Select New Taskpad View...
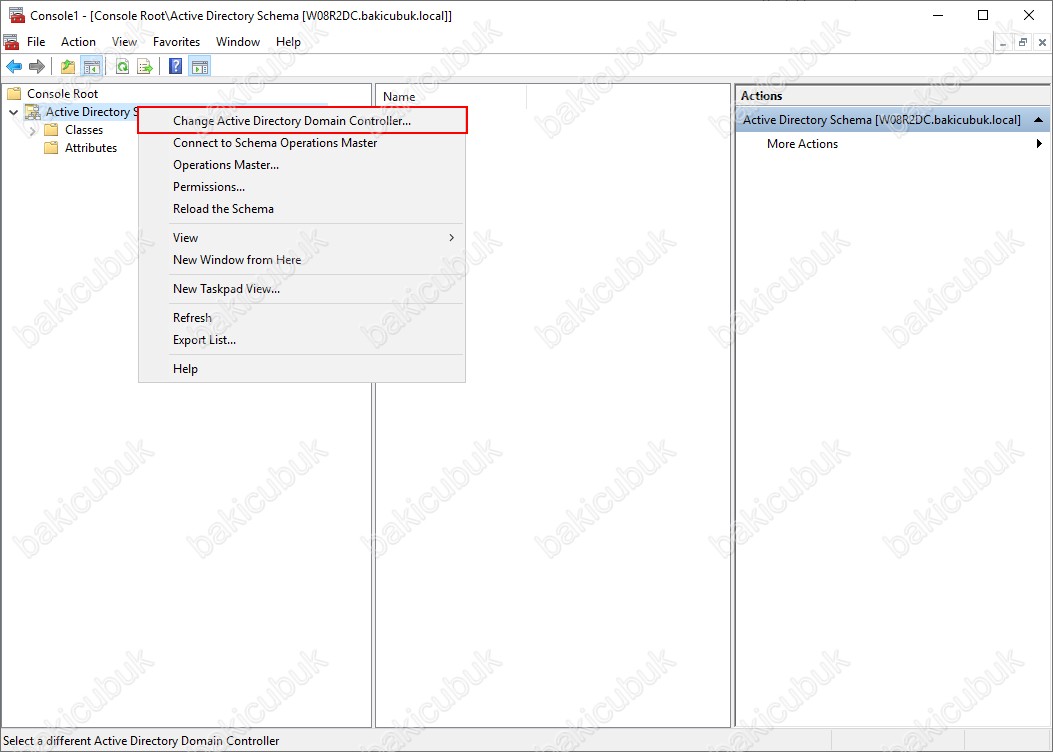The image size is (1053, 752). click(x=302, y=289)
